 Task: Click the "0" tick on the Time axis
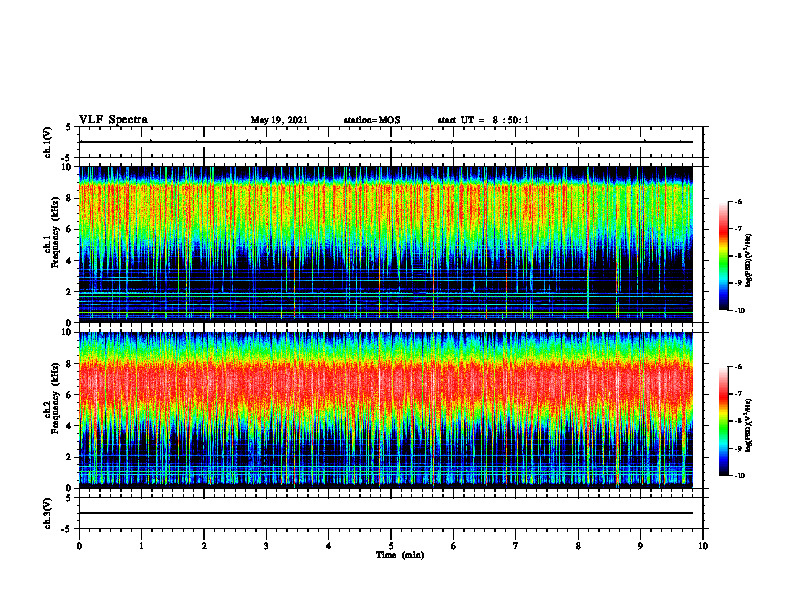[x=79, y=546]
